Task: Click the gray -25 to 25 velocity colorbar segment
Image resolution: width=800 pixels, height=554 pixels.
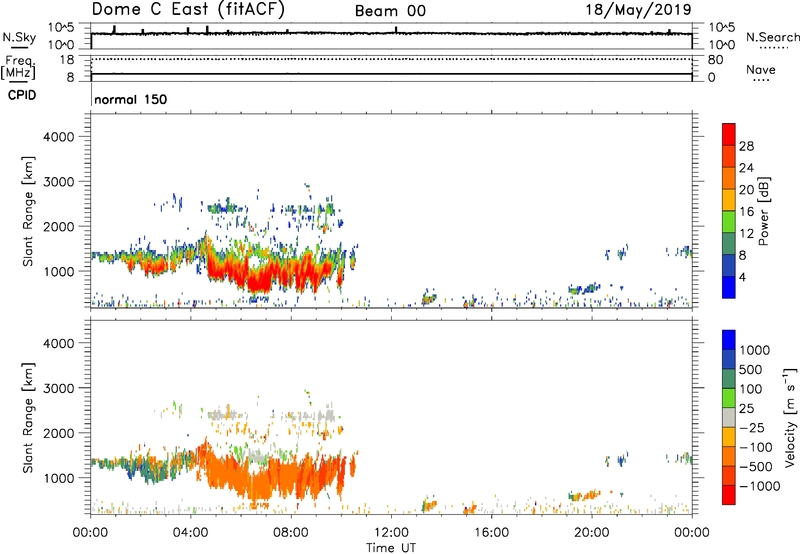Action: pos(729,417)
